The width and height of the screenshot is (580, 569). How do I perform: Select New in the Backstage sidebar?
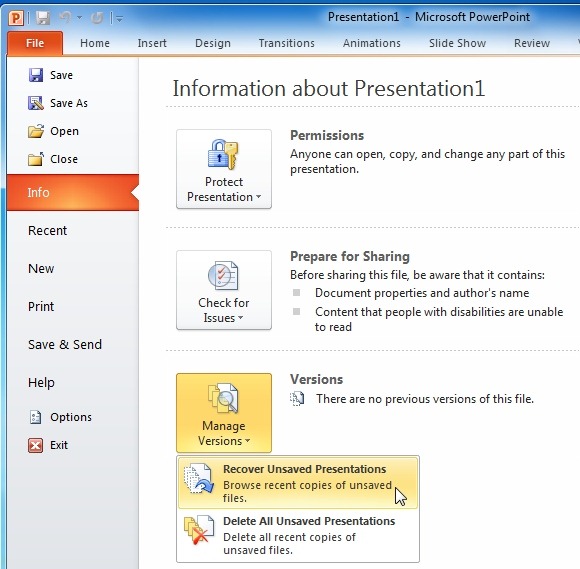click(41, 269)
